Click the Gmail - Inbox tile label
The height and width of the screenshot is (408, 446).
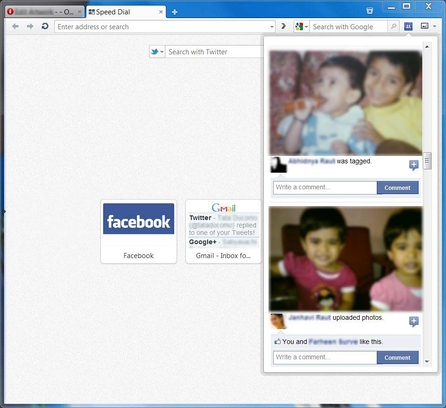tap(223, 256)
